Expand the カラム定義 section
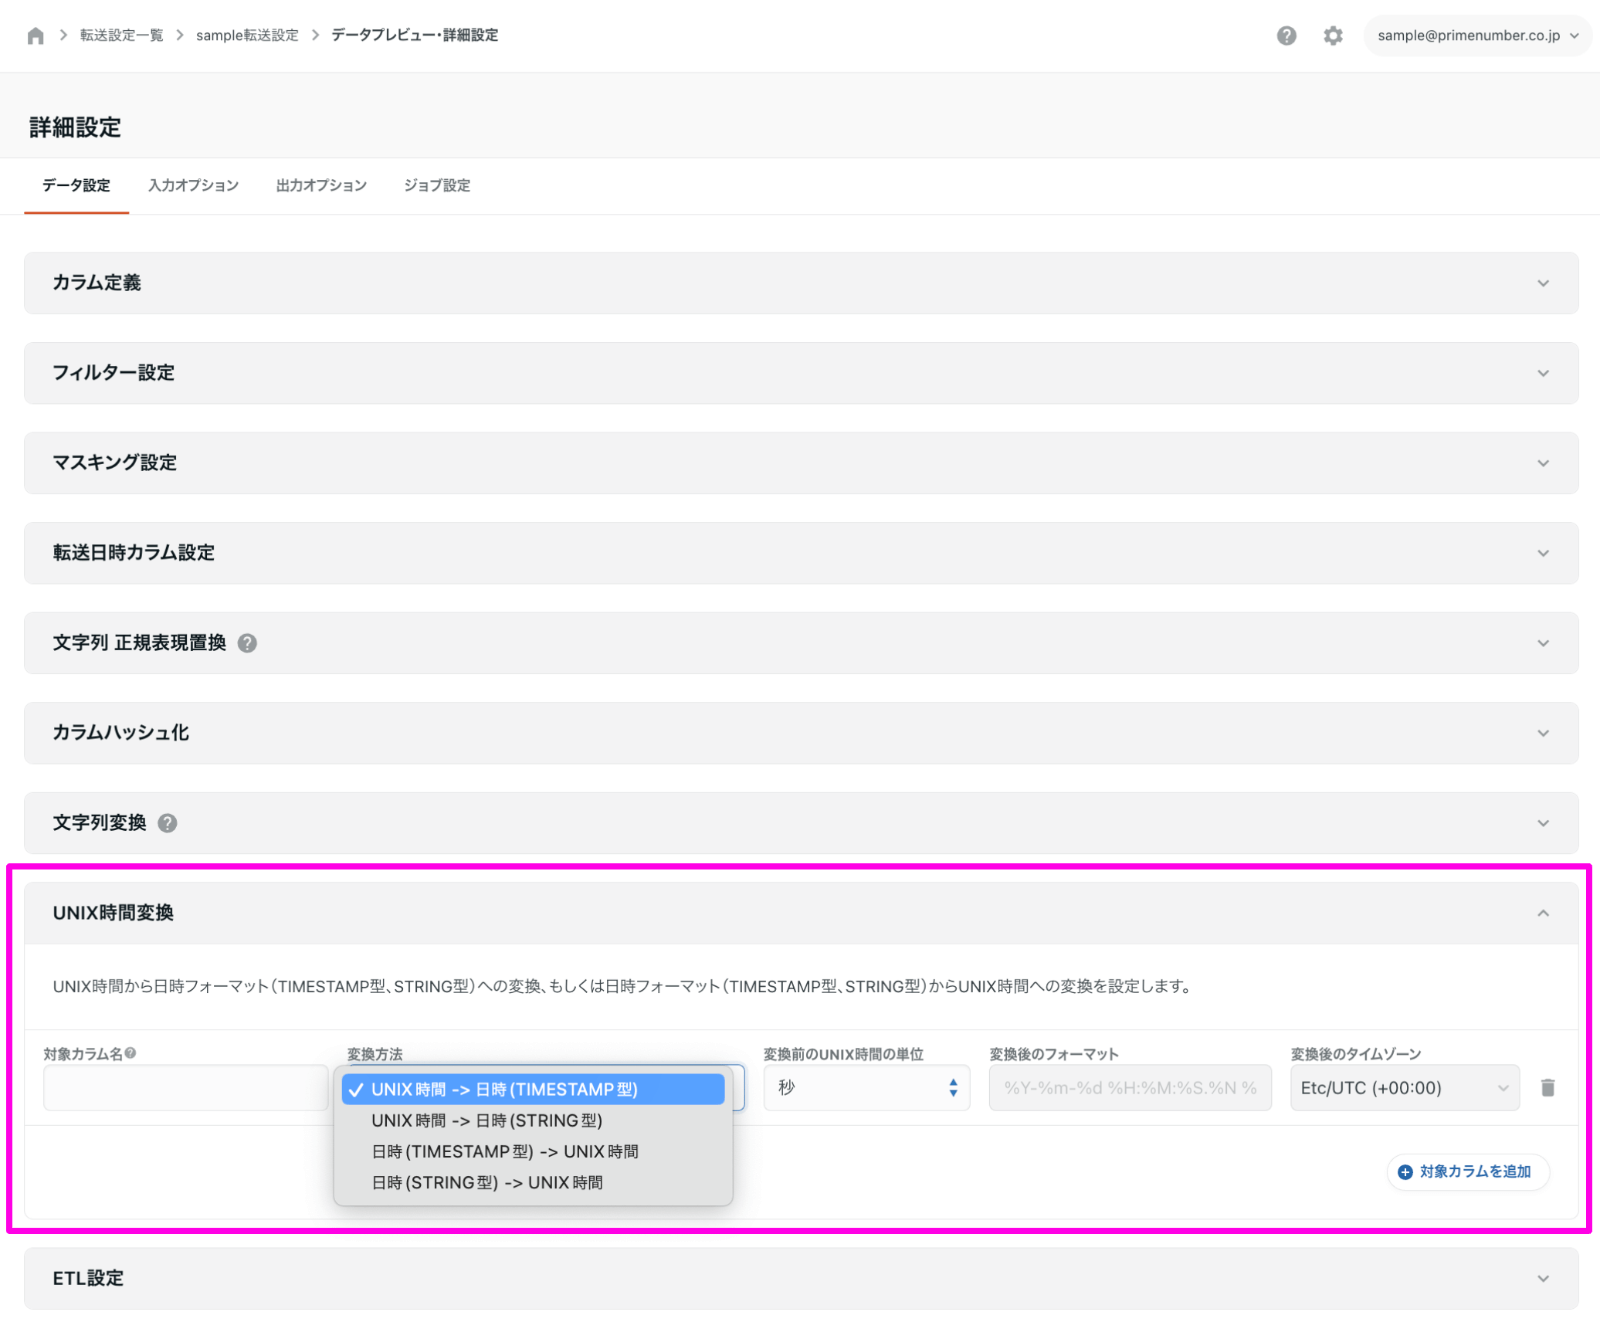 (801, 283)
